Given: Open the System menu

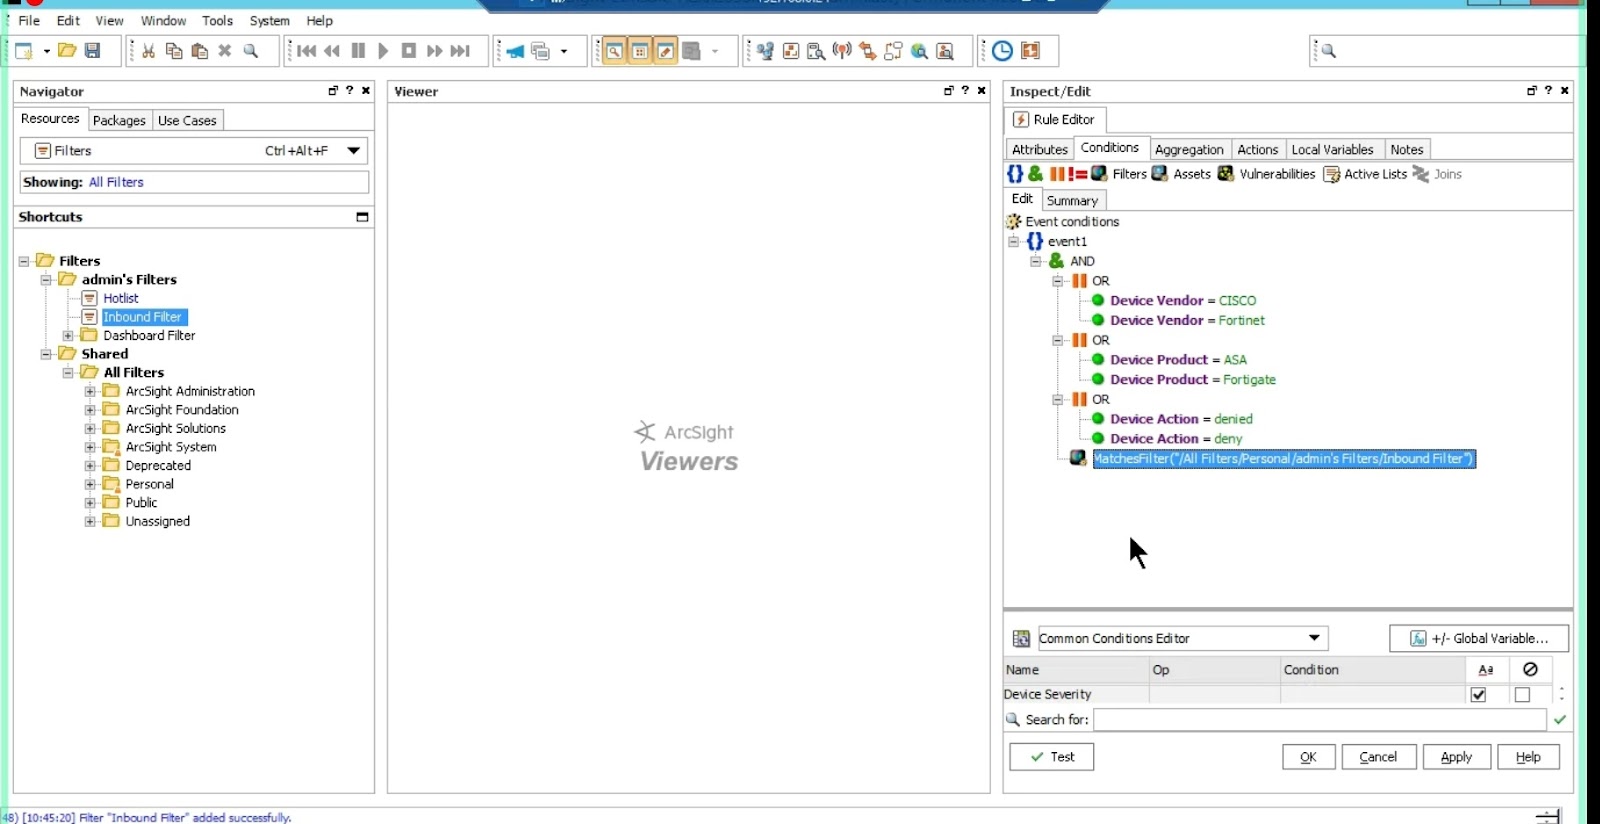Looking at the screenshot, I should (269, 20).
